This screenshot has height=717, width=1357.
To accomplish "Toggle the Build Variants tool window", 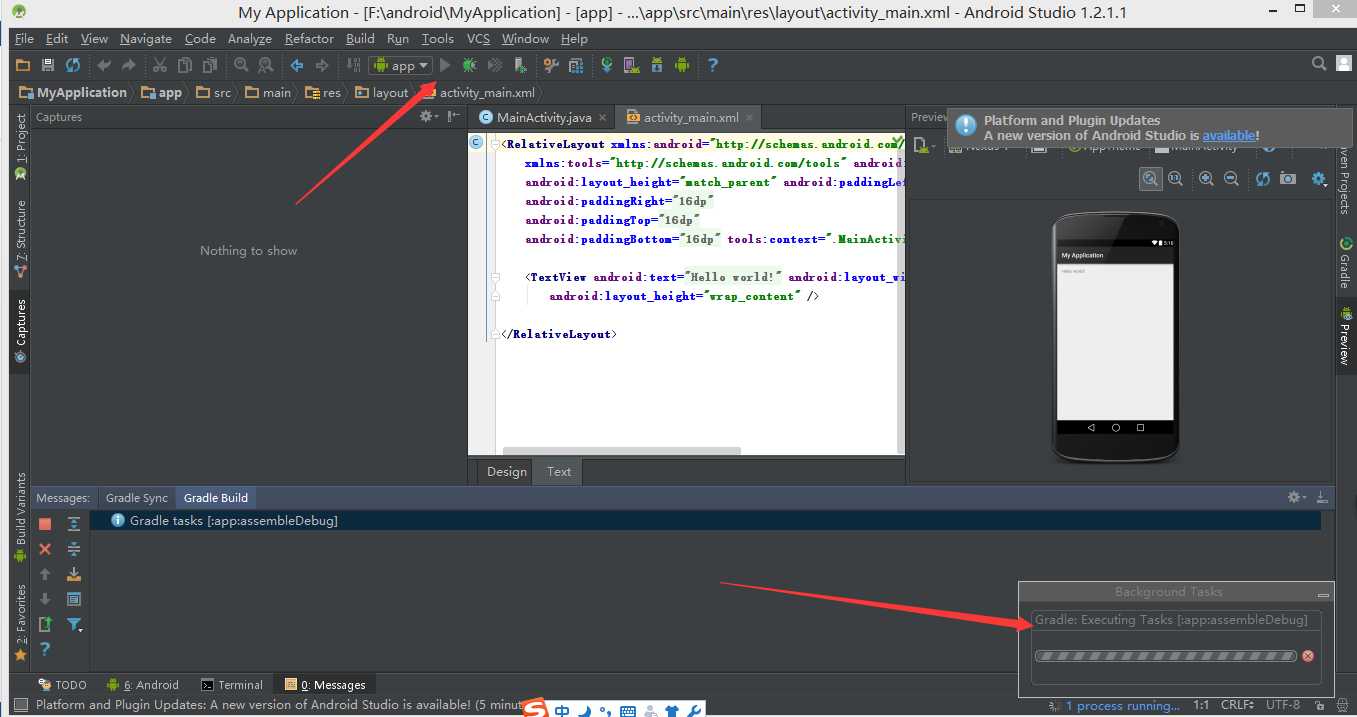I will pyautogui.click(x=20, y=518).
